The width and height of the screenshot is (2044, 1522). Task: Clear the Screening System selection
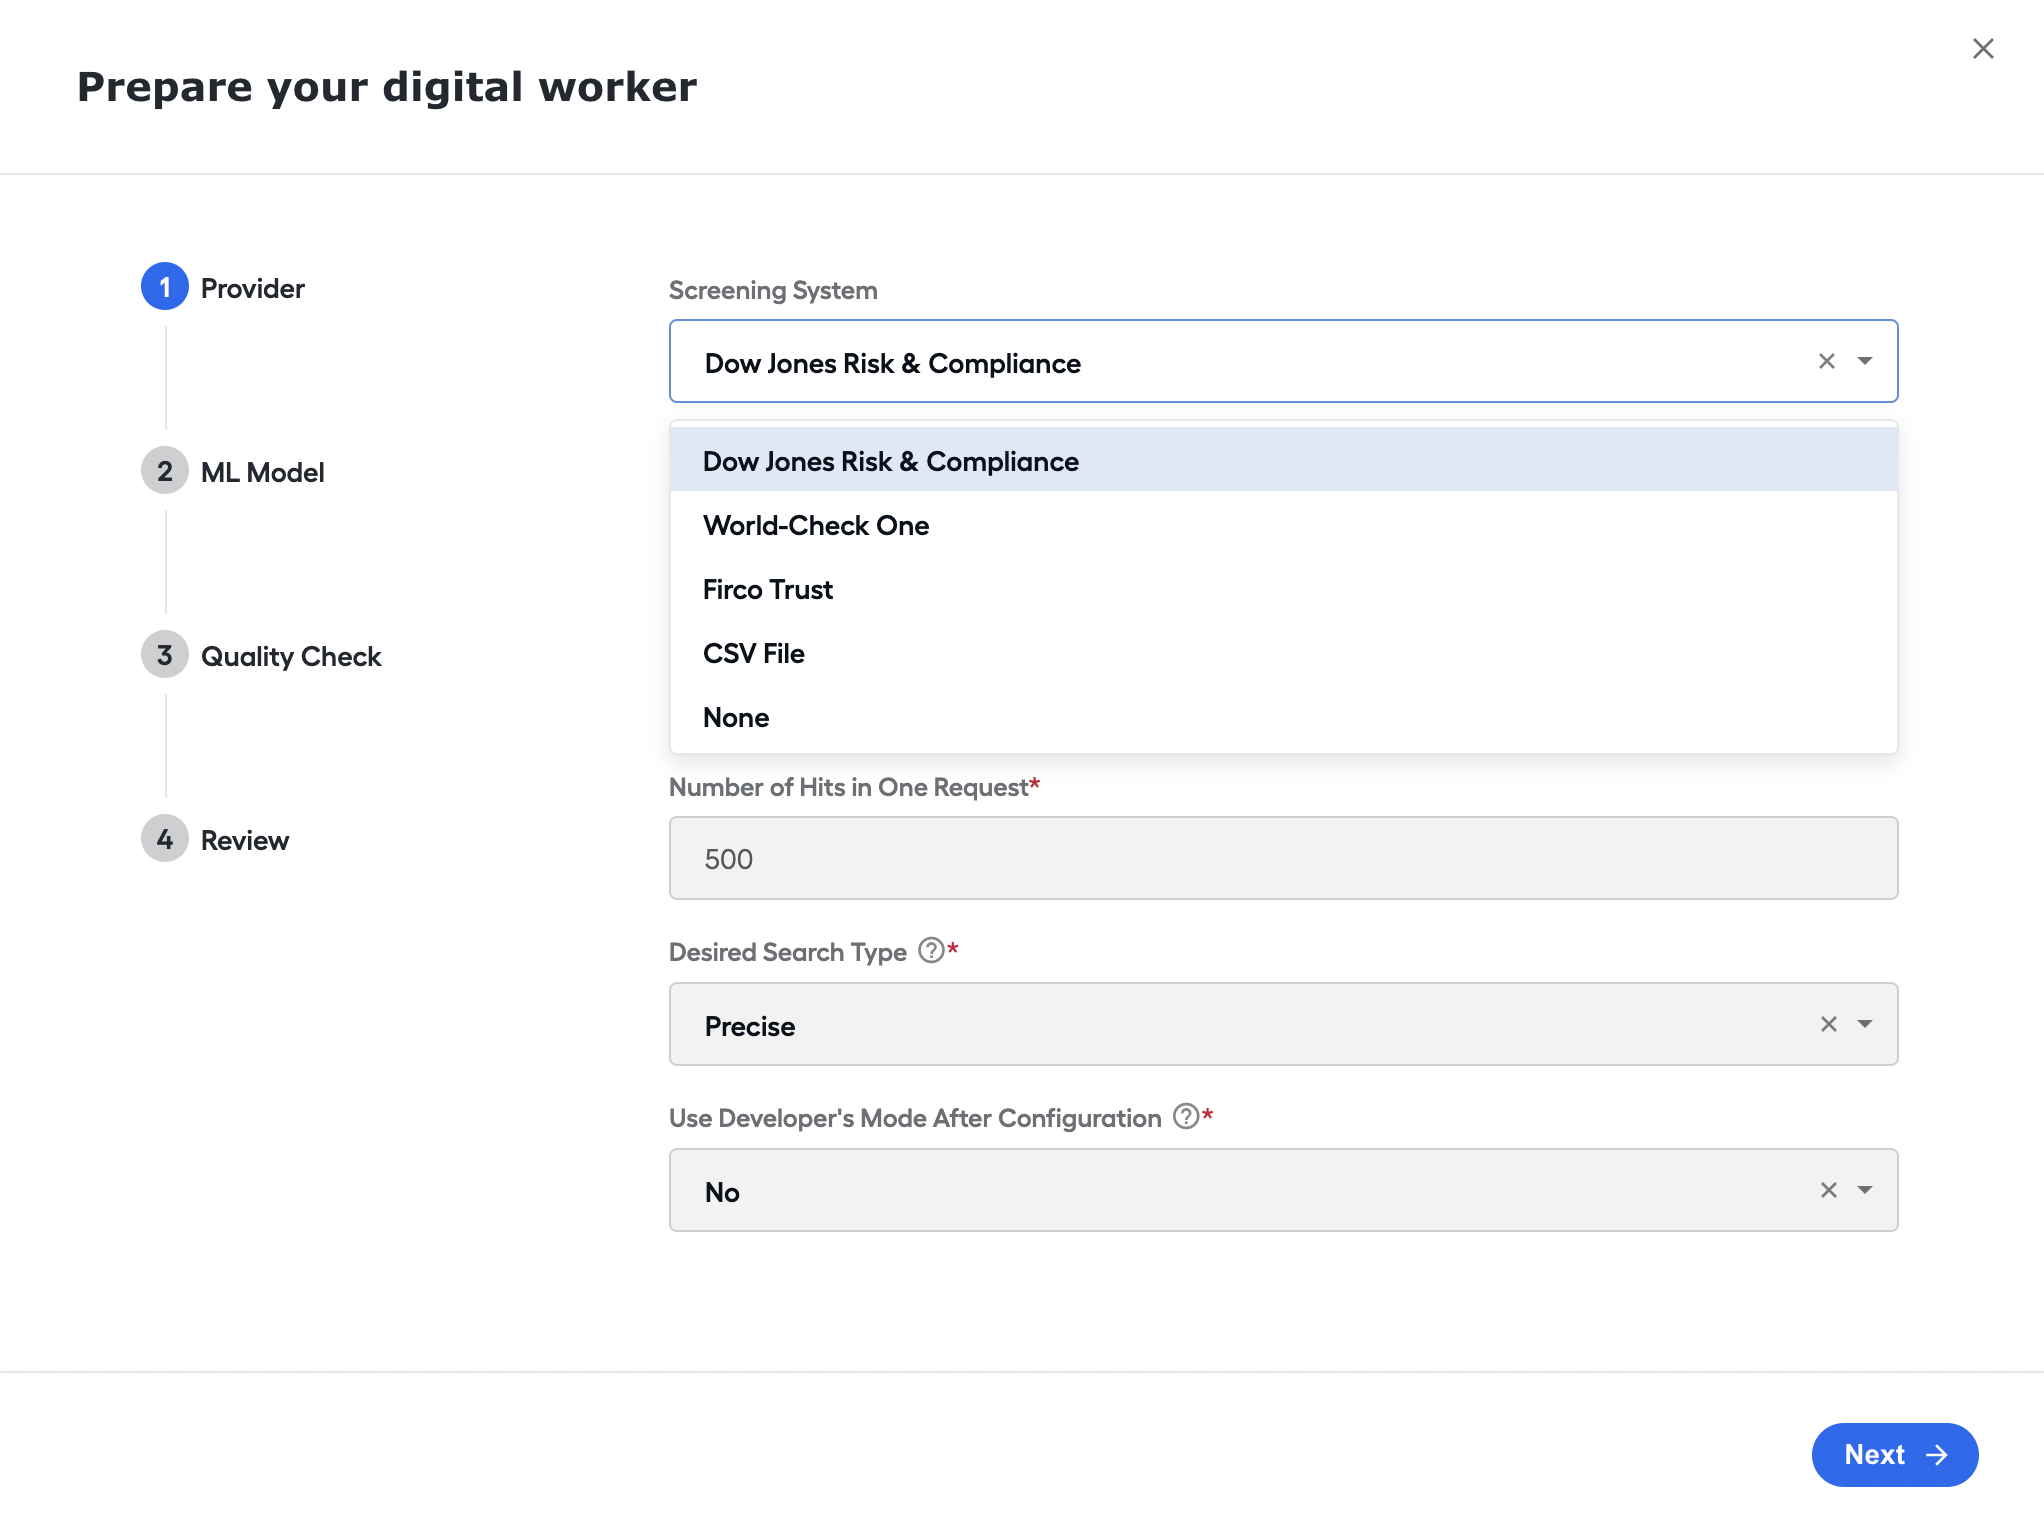[x=1826, y=361]
